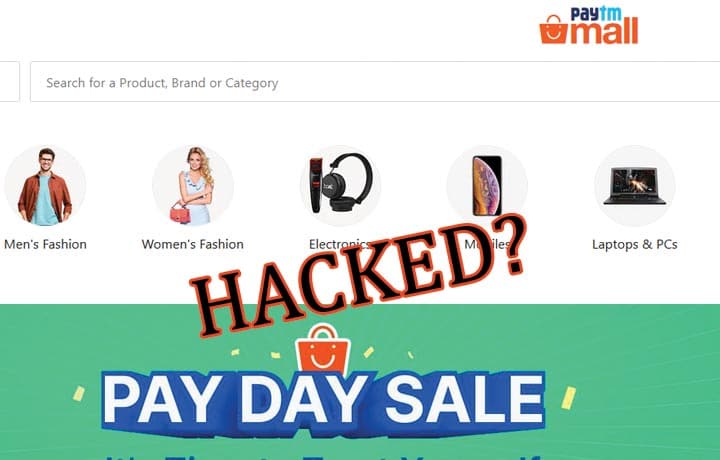Image resolution: width=720 pixels, height=460 pixels.
Task: Click the orange bag in Paytm logo
Action: pos(553,29)
